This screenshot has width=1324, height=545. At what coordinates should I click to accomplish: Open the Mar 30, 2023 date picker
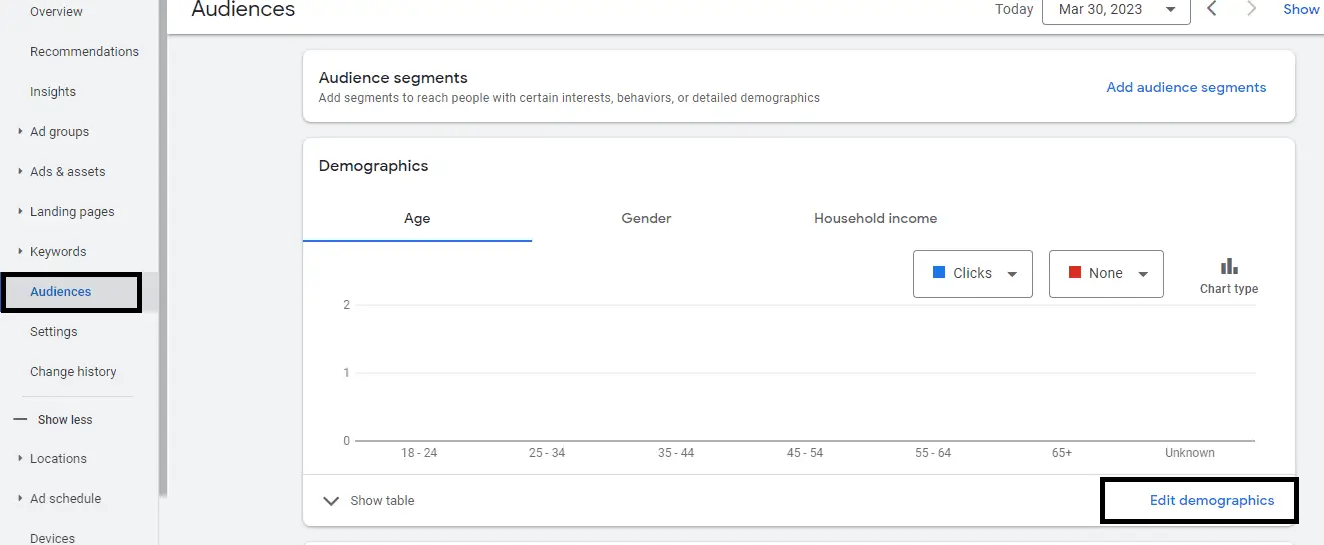point(1116,10)
